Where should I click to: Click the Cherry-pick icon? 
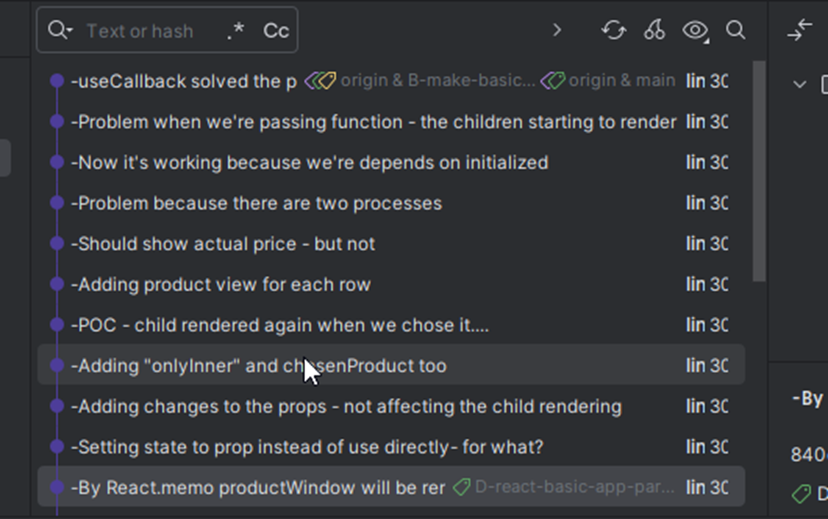click(x=654, y=30)
